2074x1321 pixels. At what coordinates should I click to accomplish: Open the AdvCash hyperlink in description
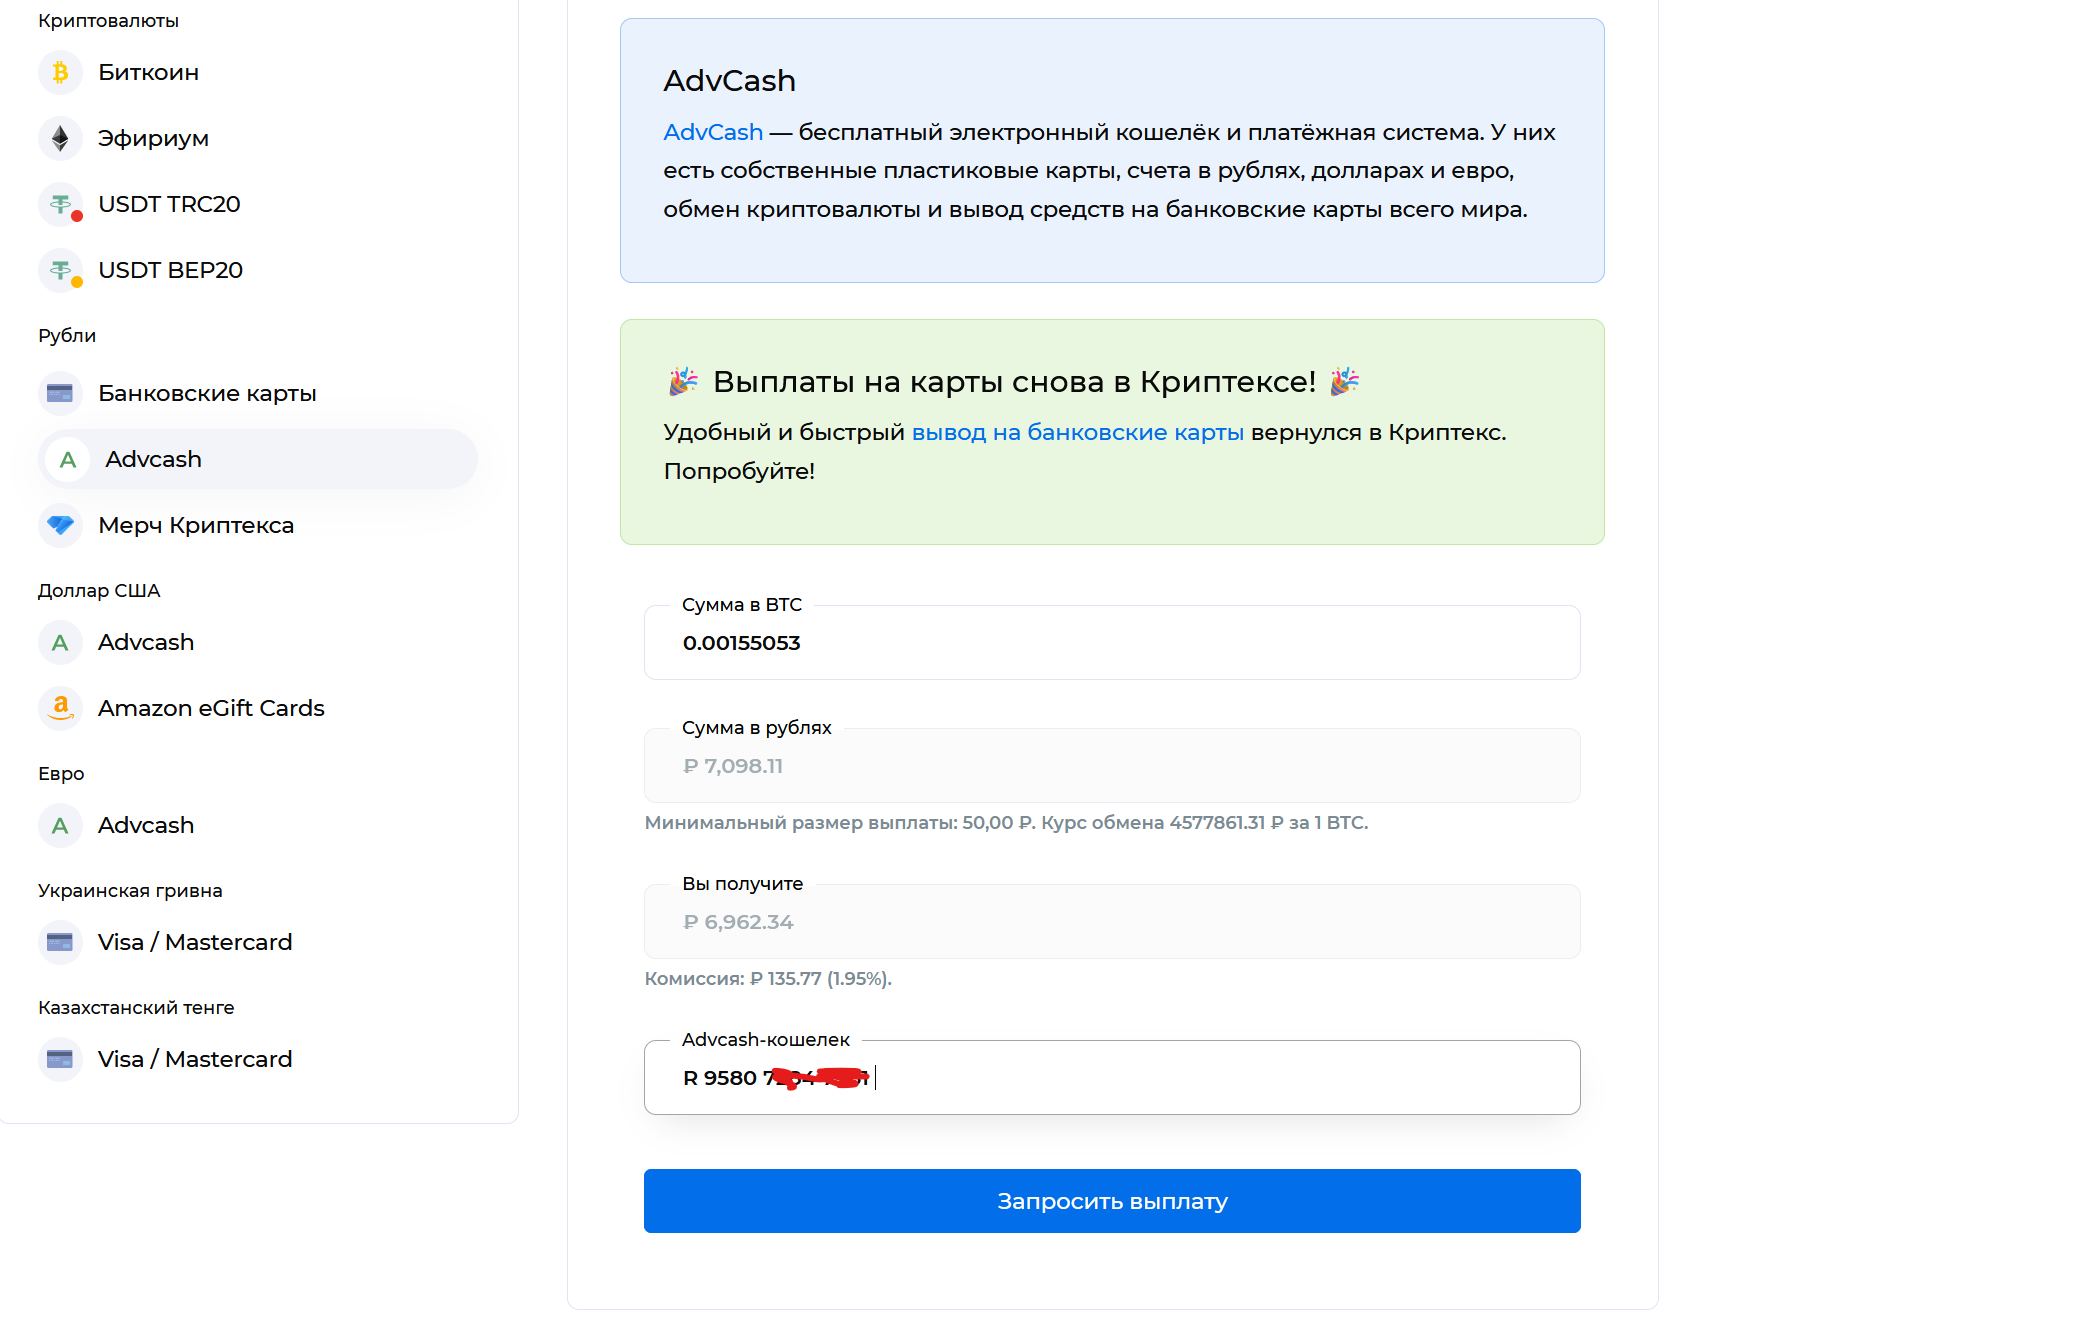pos(713,132)
